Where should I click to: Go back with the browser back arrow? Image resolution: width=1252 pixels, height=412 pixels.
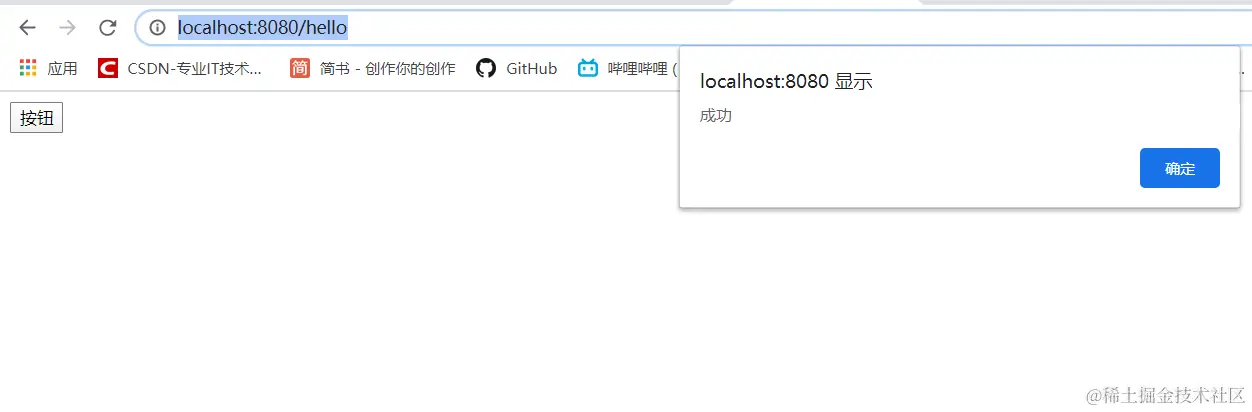[x=27, y=28]
